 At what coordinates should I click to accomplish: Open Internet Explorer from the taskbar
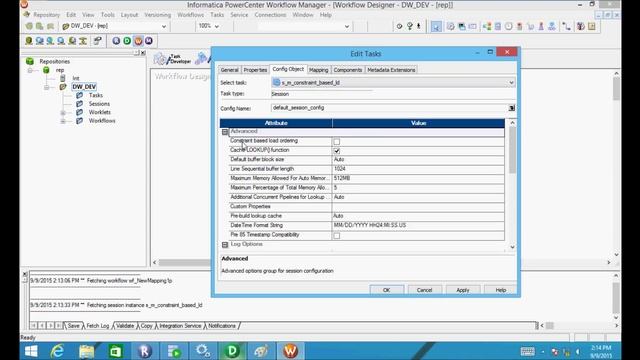(x=57, y=351)
